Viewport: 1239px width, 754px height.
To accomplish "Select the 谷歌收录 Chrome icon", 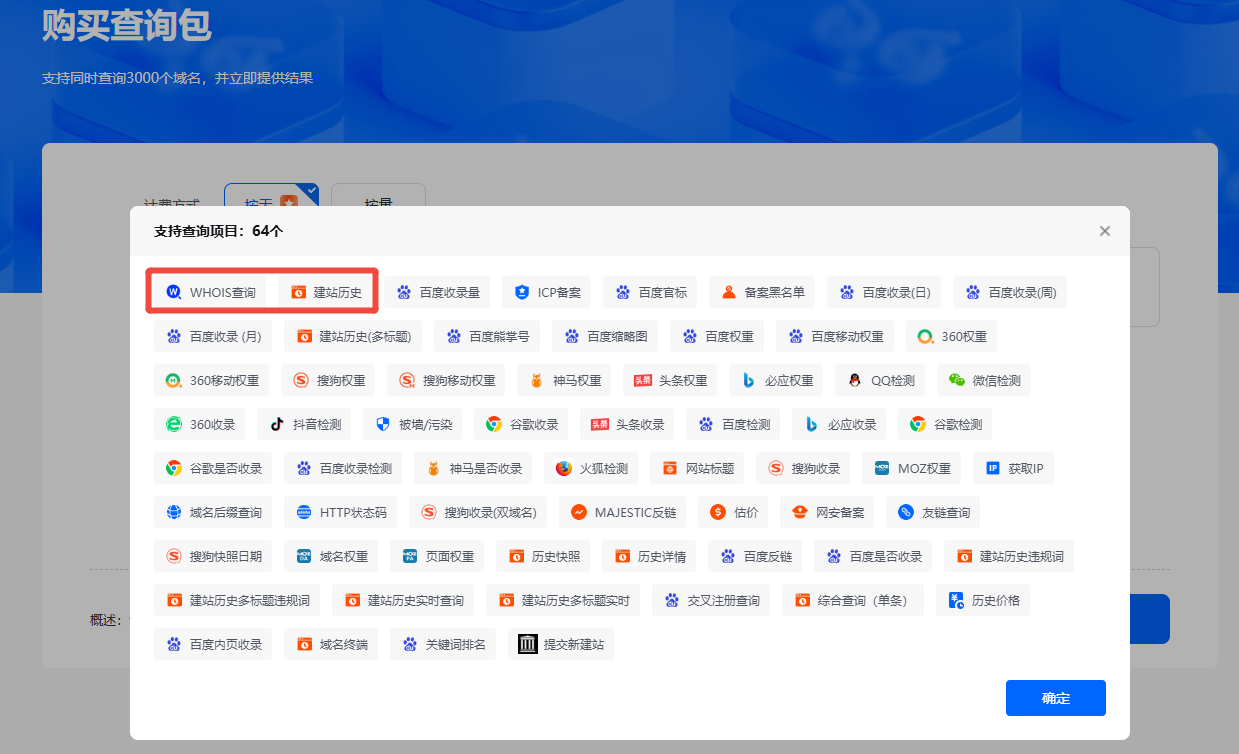I will click(x=493, y=424).
